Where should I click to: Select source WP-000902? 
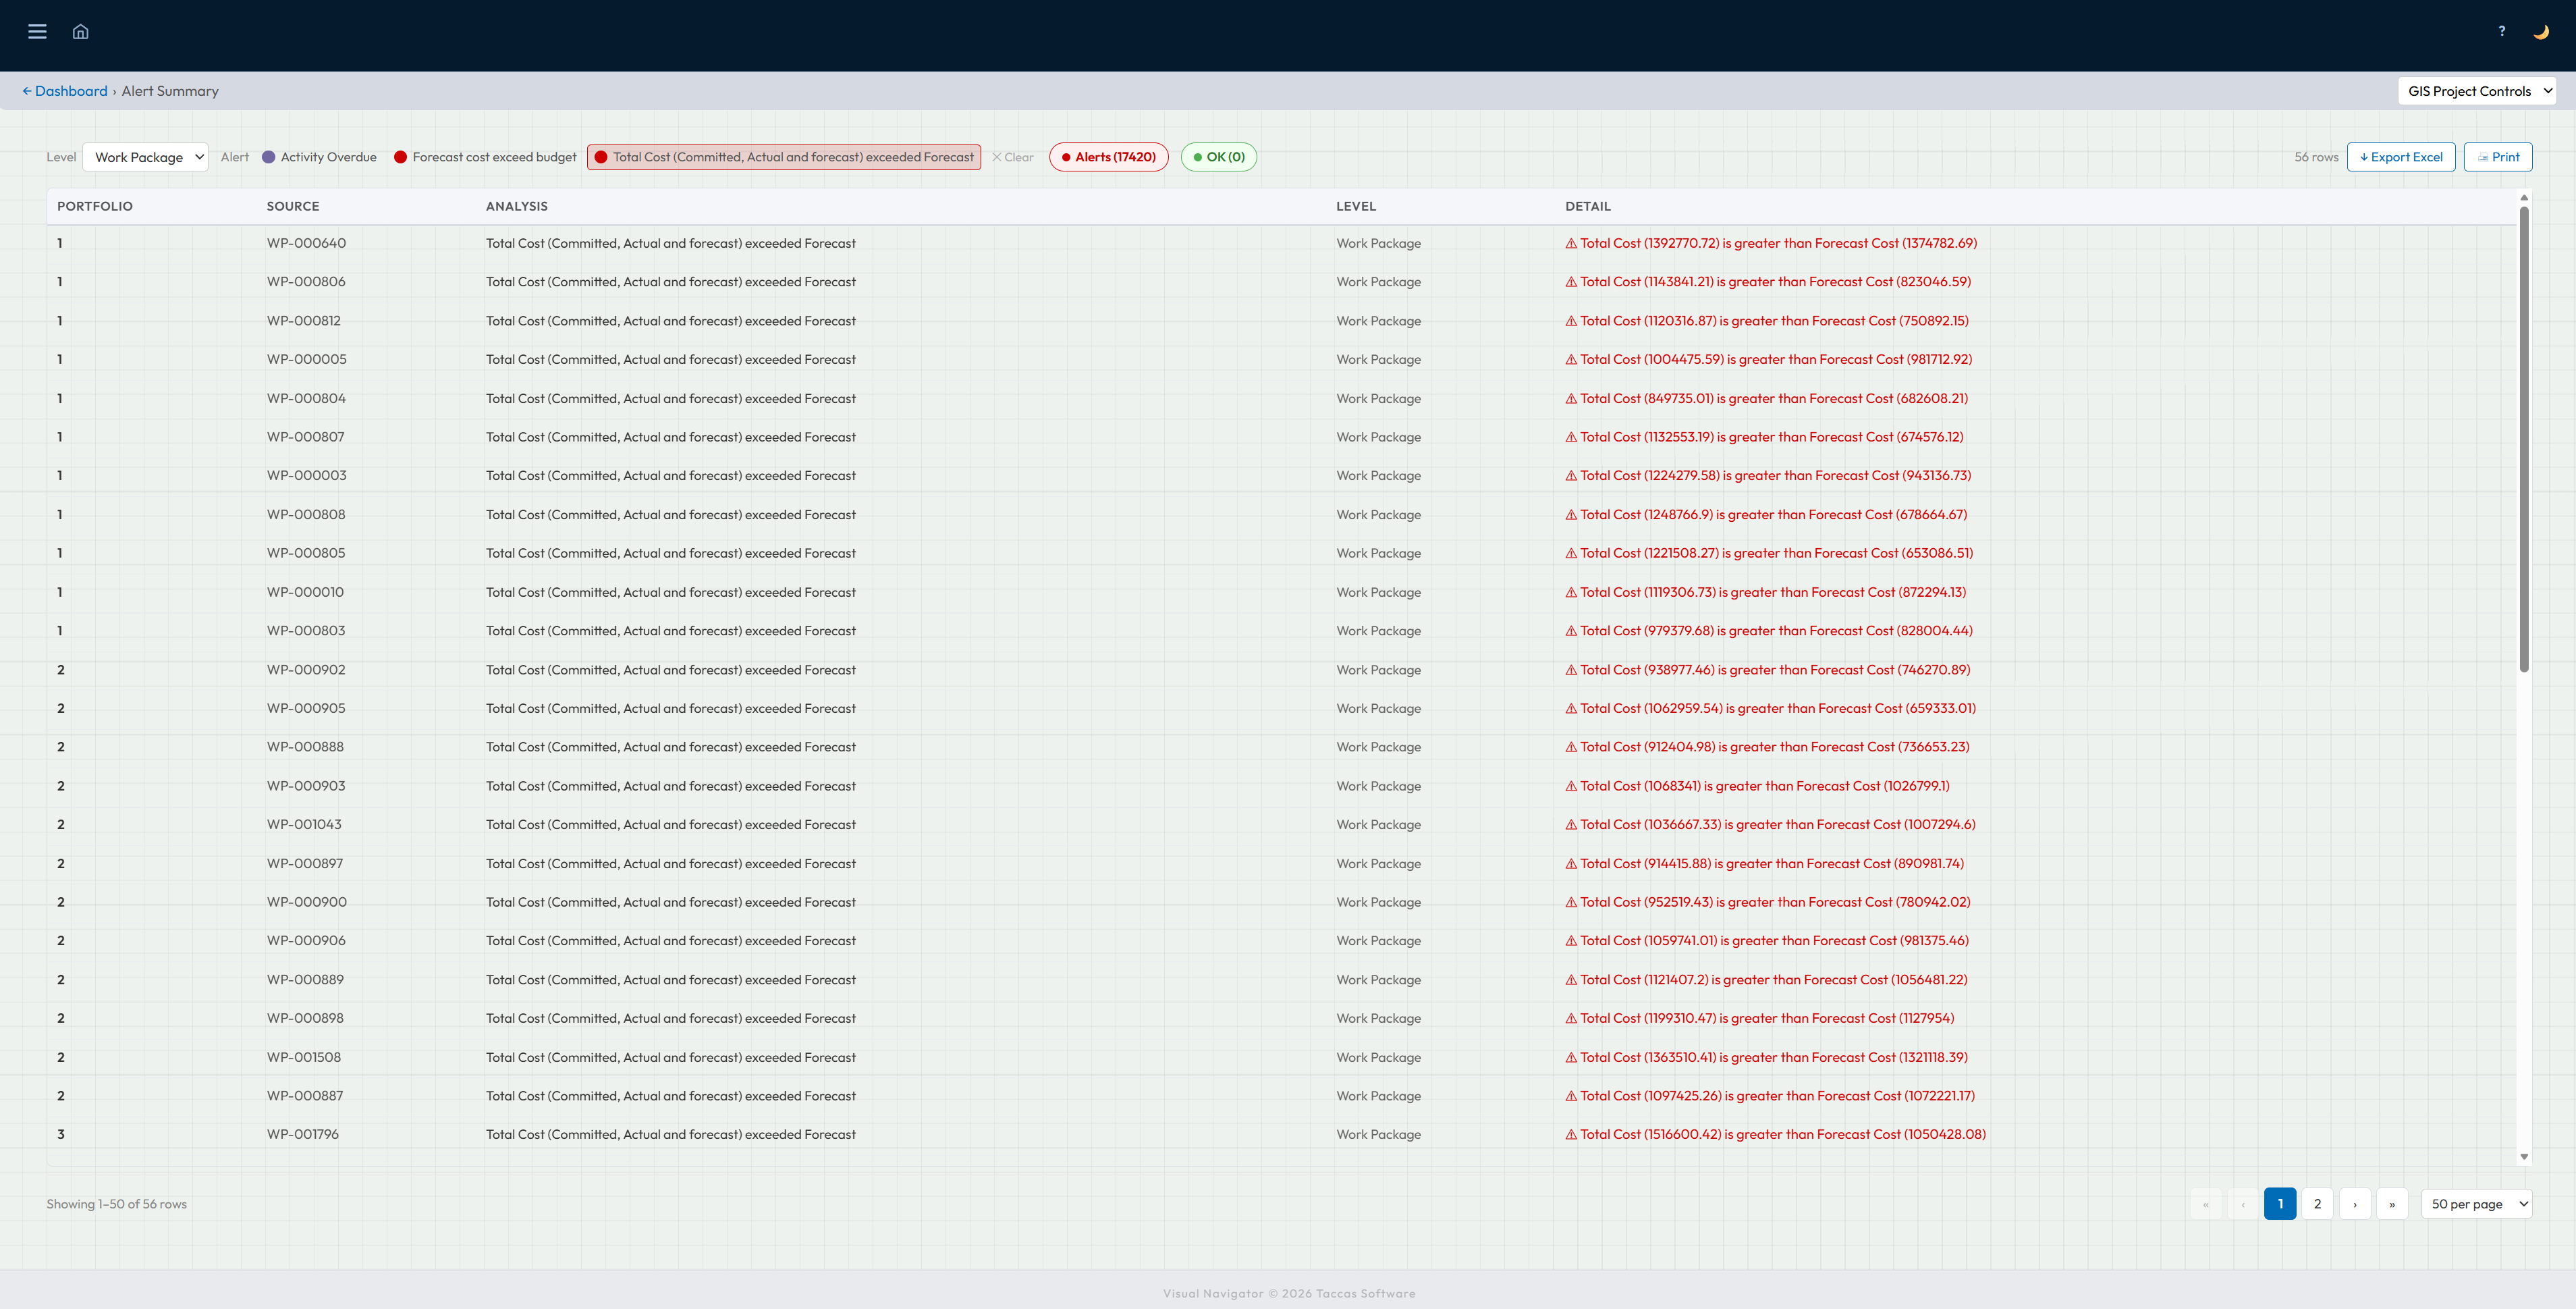pos(306,670)
